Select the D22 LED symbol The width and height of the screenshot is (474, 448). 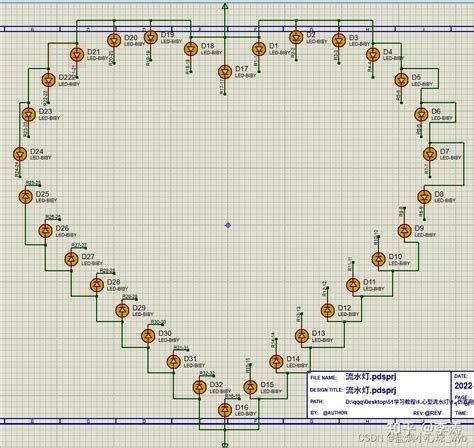[x=49, y=80]
